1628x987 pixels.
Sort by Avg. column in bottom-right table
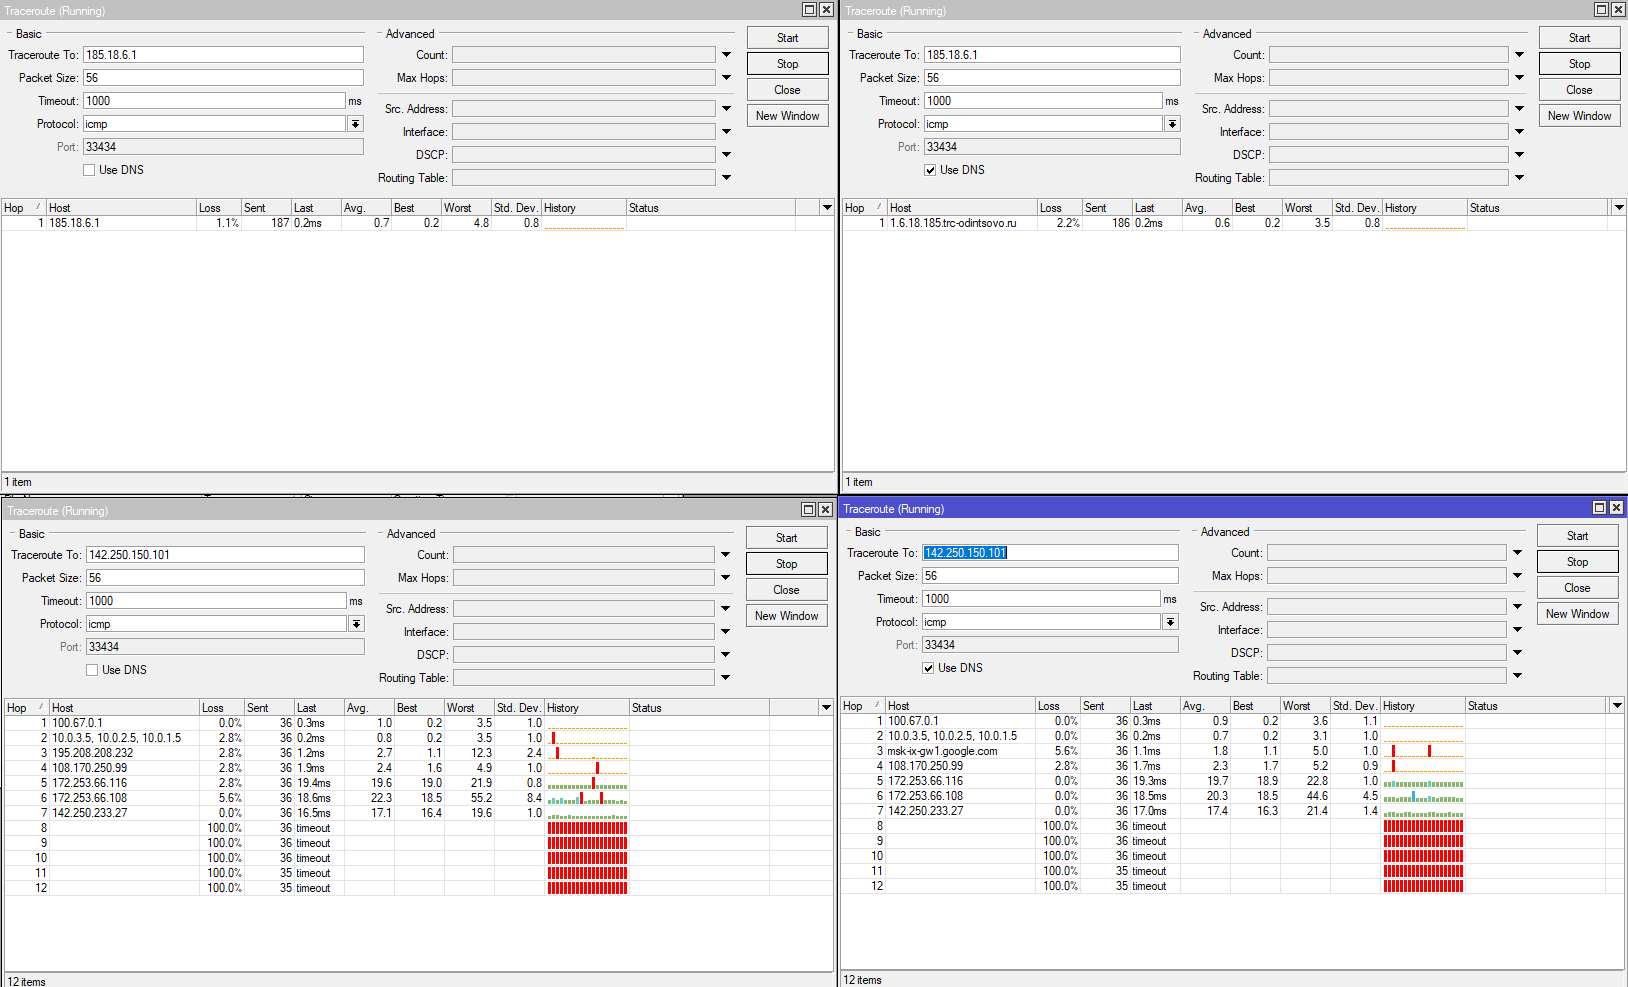1205,706
